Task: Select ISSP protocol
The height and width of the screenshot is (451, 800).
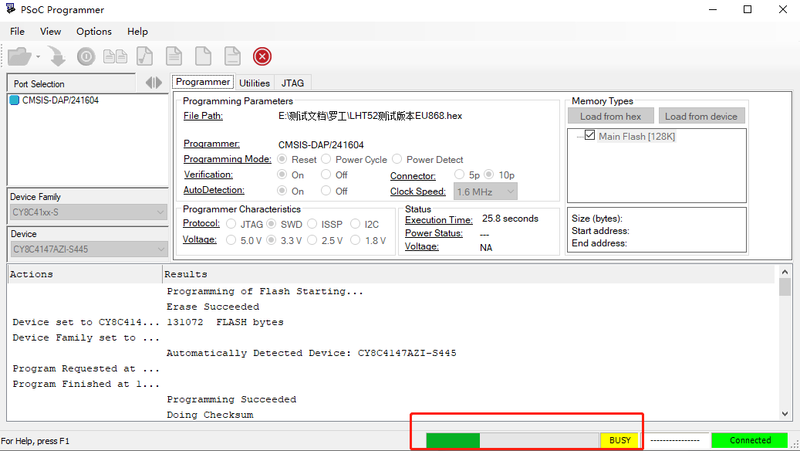Action: pos(312,224)
